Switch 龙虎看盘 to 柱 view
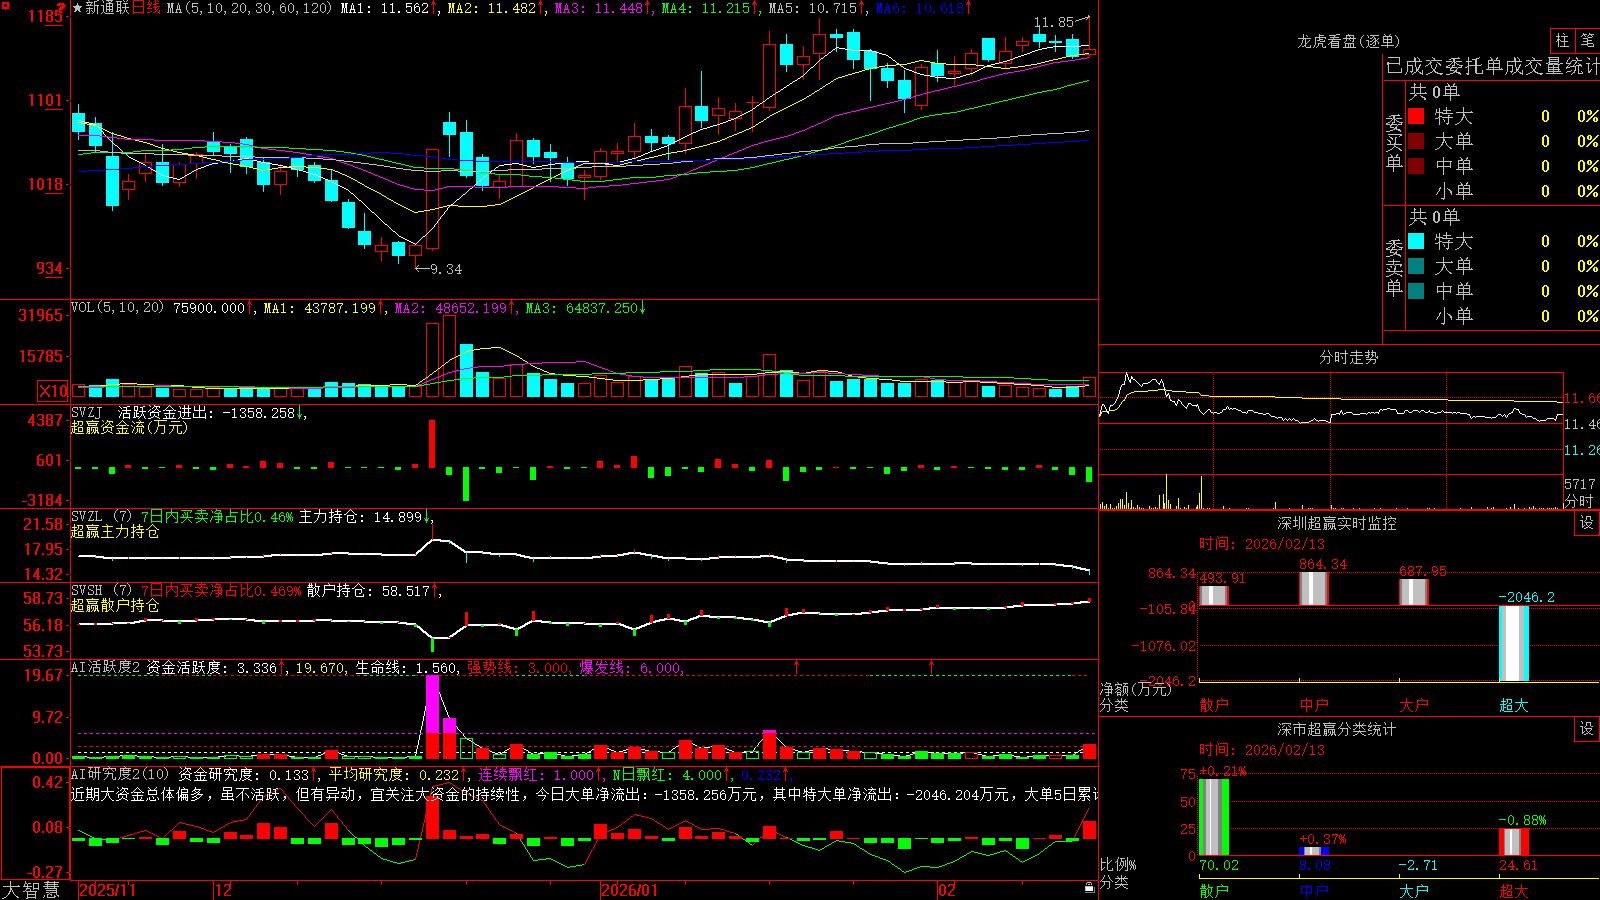1600x900 pixels. 1562,40
